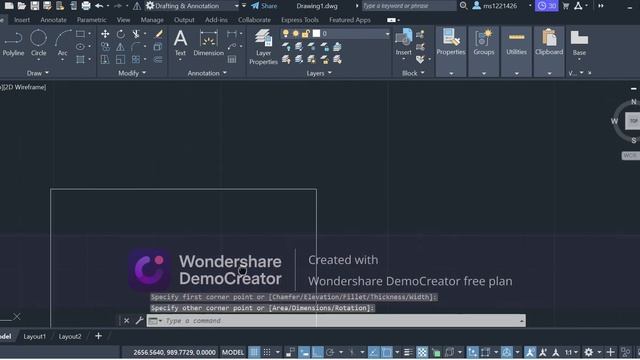Click the Share button

[x=264, y=6]
